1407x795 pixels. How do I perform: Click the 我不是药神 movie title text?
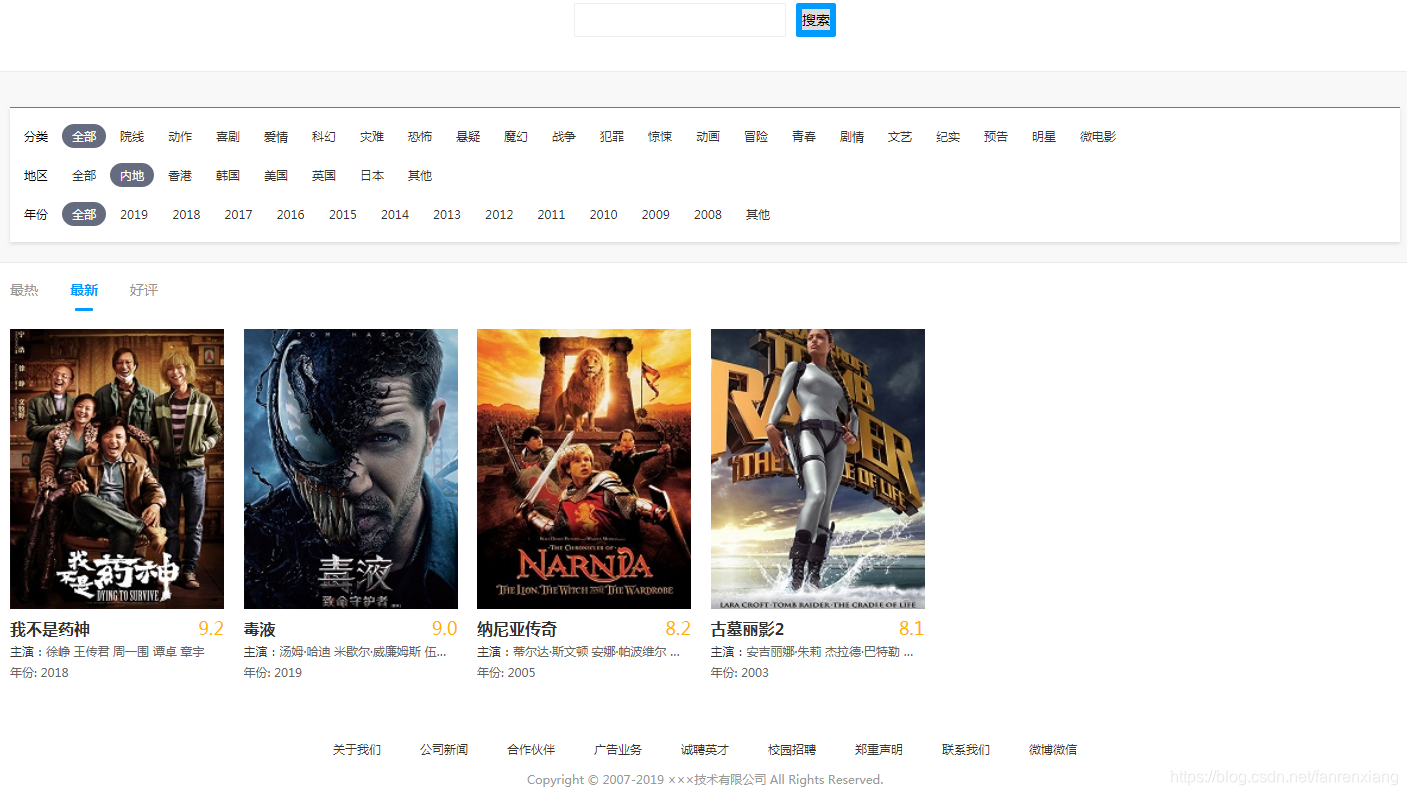click(50, 629)
